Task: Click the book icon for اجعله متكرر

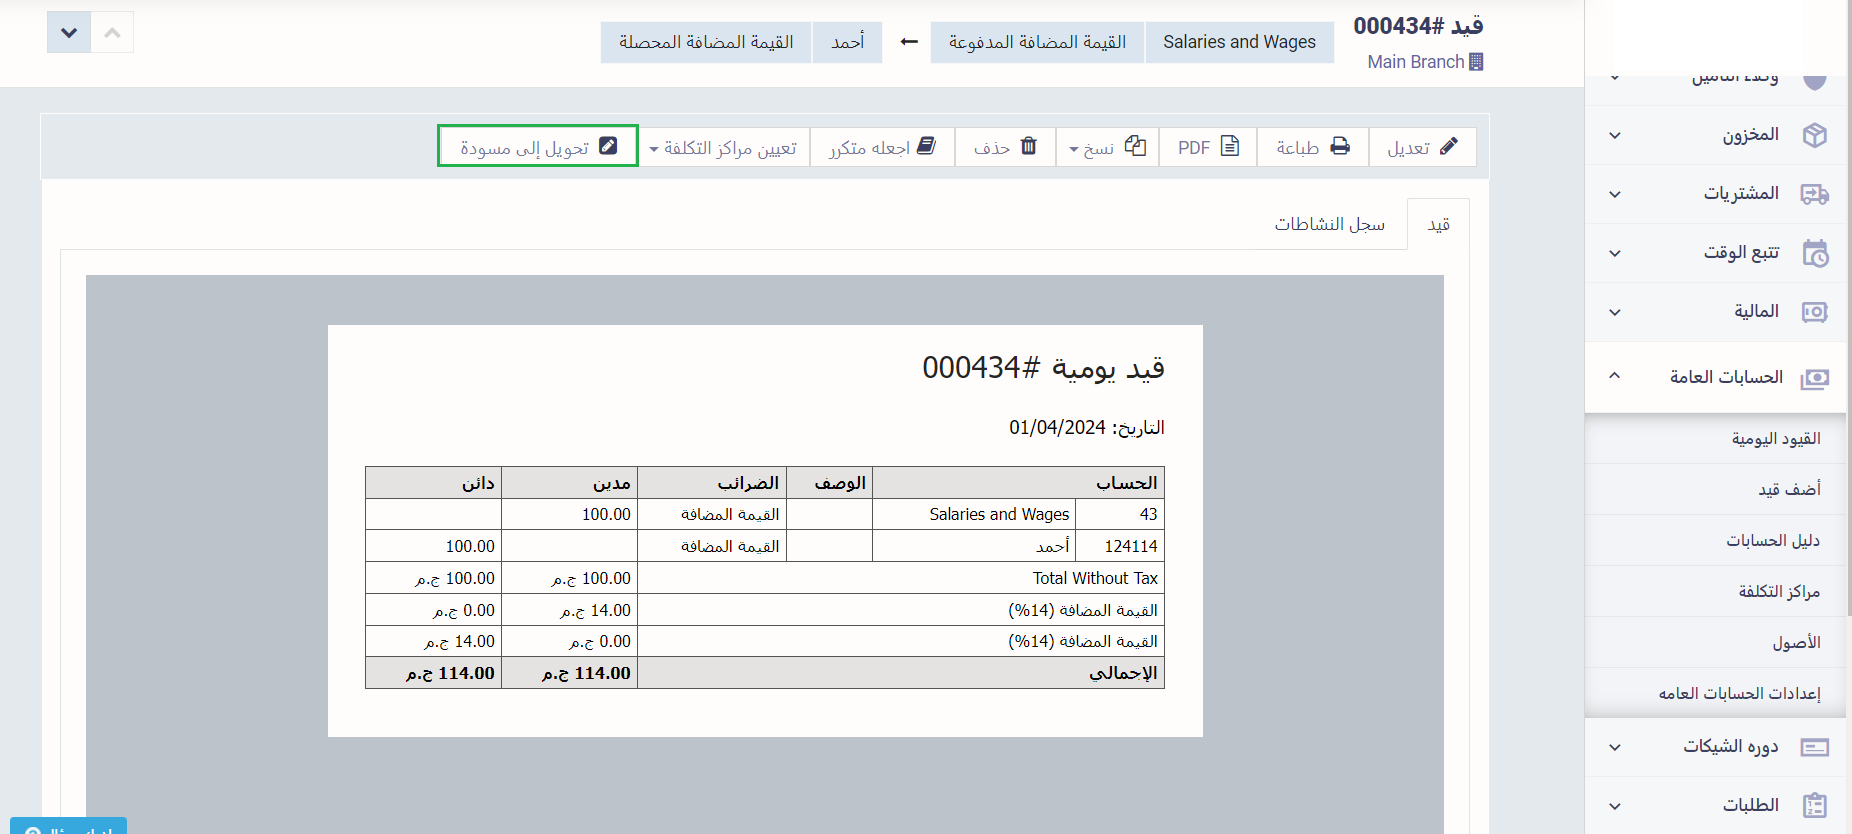Action: [926, 146]
